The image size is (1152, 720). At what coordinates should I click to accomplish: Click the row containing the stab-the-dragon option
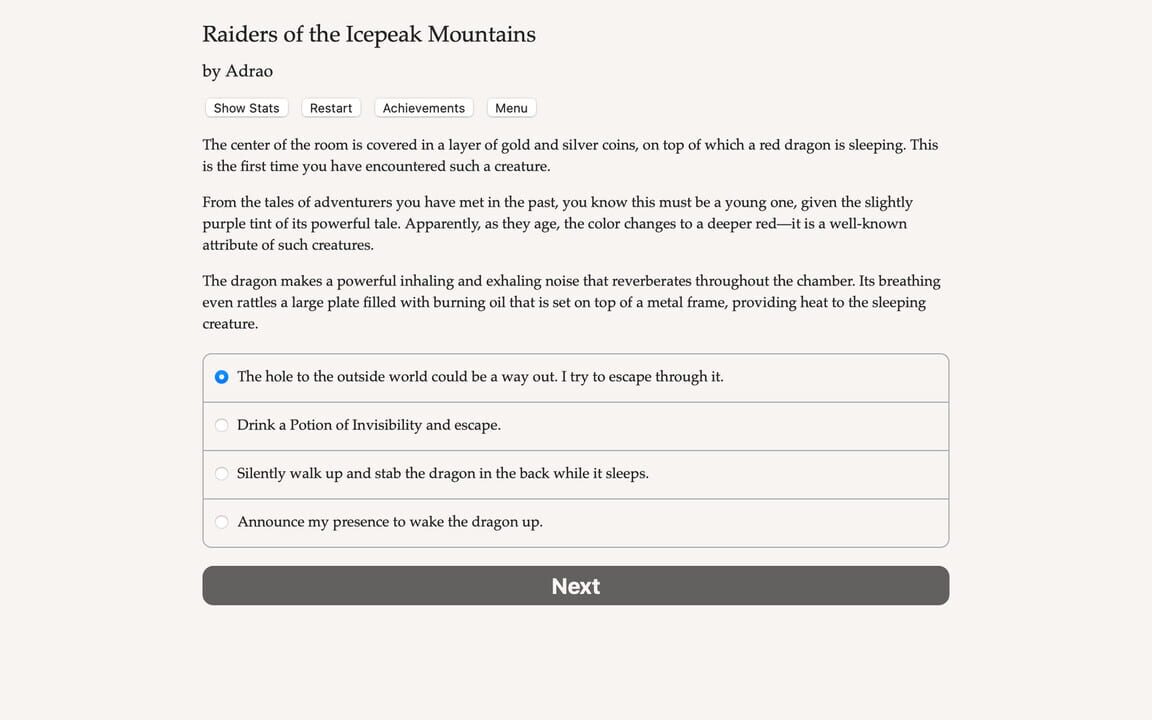[575, 473]
